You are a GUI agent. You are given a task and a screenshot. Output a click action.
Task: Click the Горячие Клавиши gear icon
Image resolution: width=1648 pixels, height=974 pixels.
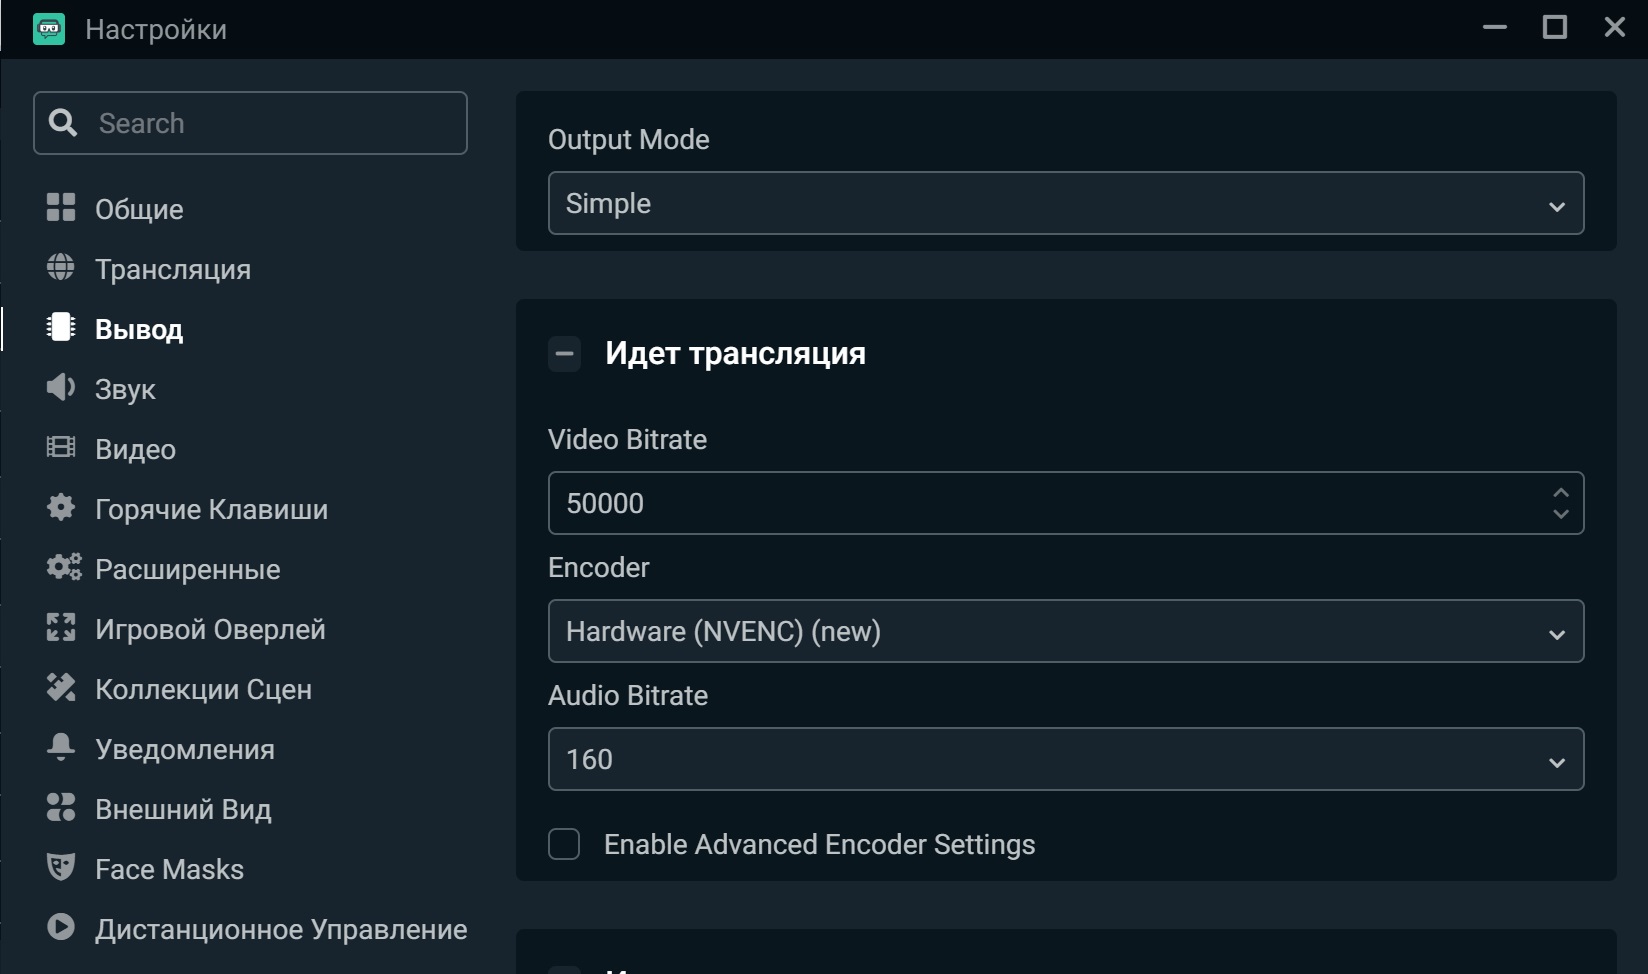coord(61,508)
